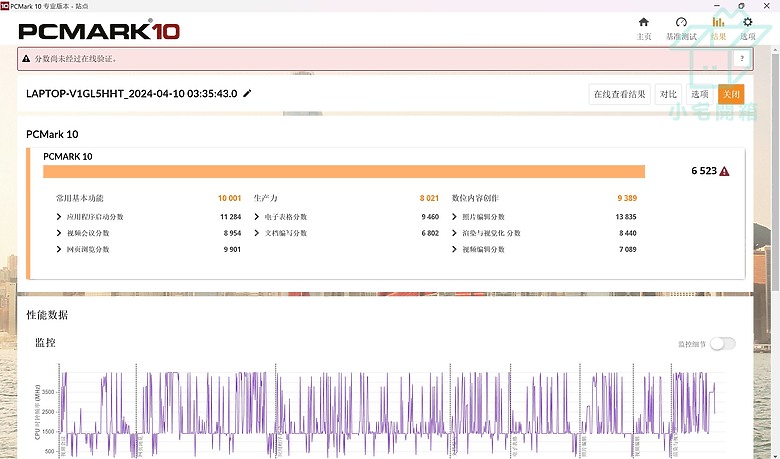The image size is (780, 459).
Task: Go to the 主页 home icon
Action: pos(644,22)
